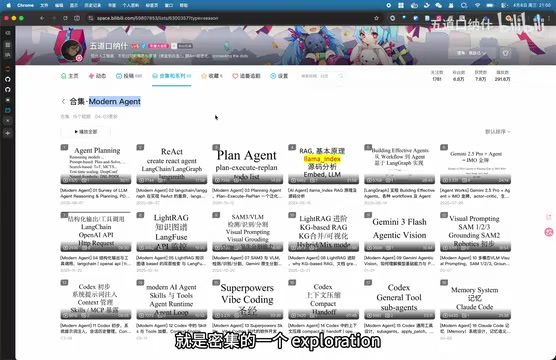Open the Gemini 2.5 Pro + Agent thumbnail

(x=475, y=164)
